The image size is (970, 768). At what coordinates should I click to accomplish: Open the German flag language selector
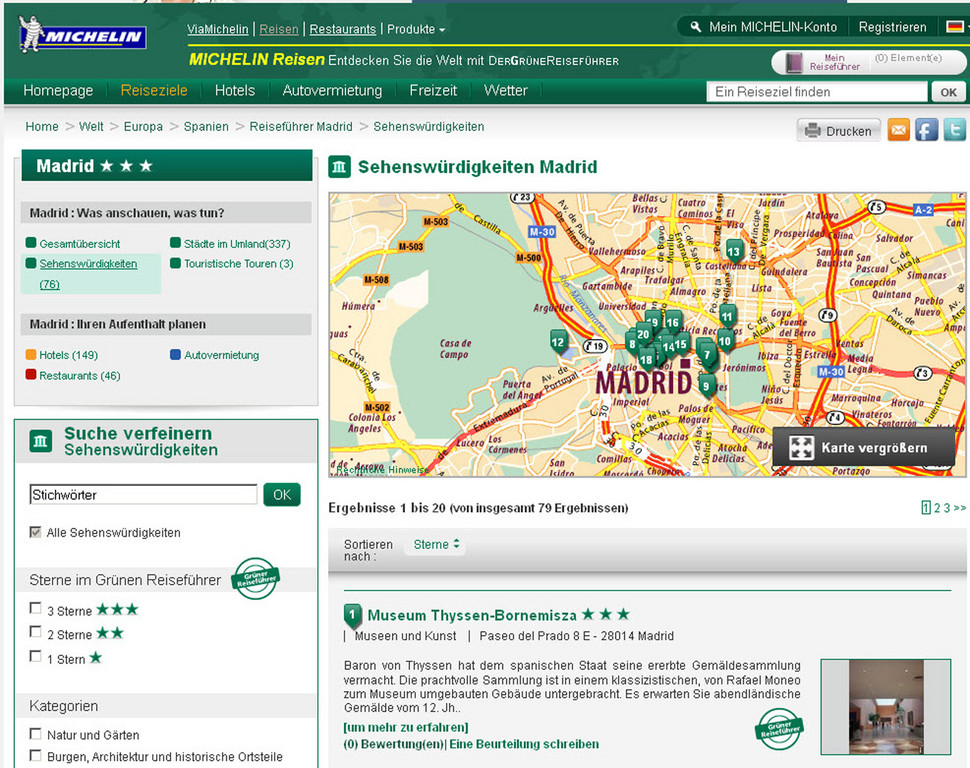click(955, 27)
